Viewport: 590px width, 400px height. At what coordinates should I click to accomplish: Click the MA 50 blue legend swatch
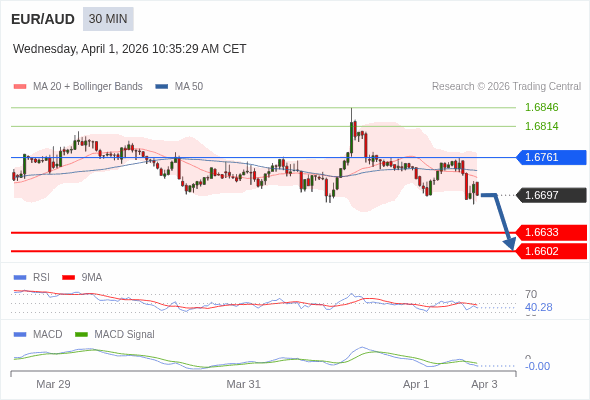(x=162, y=87)
